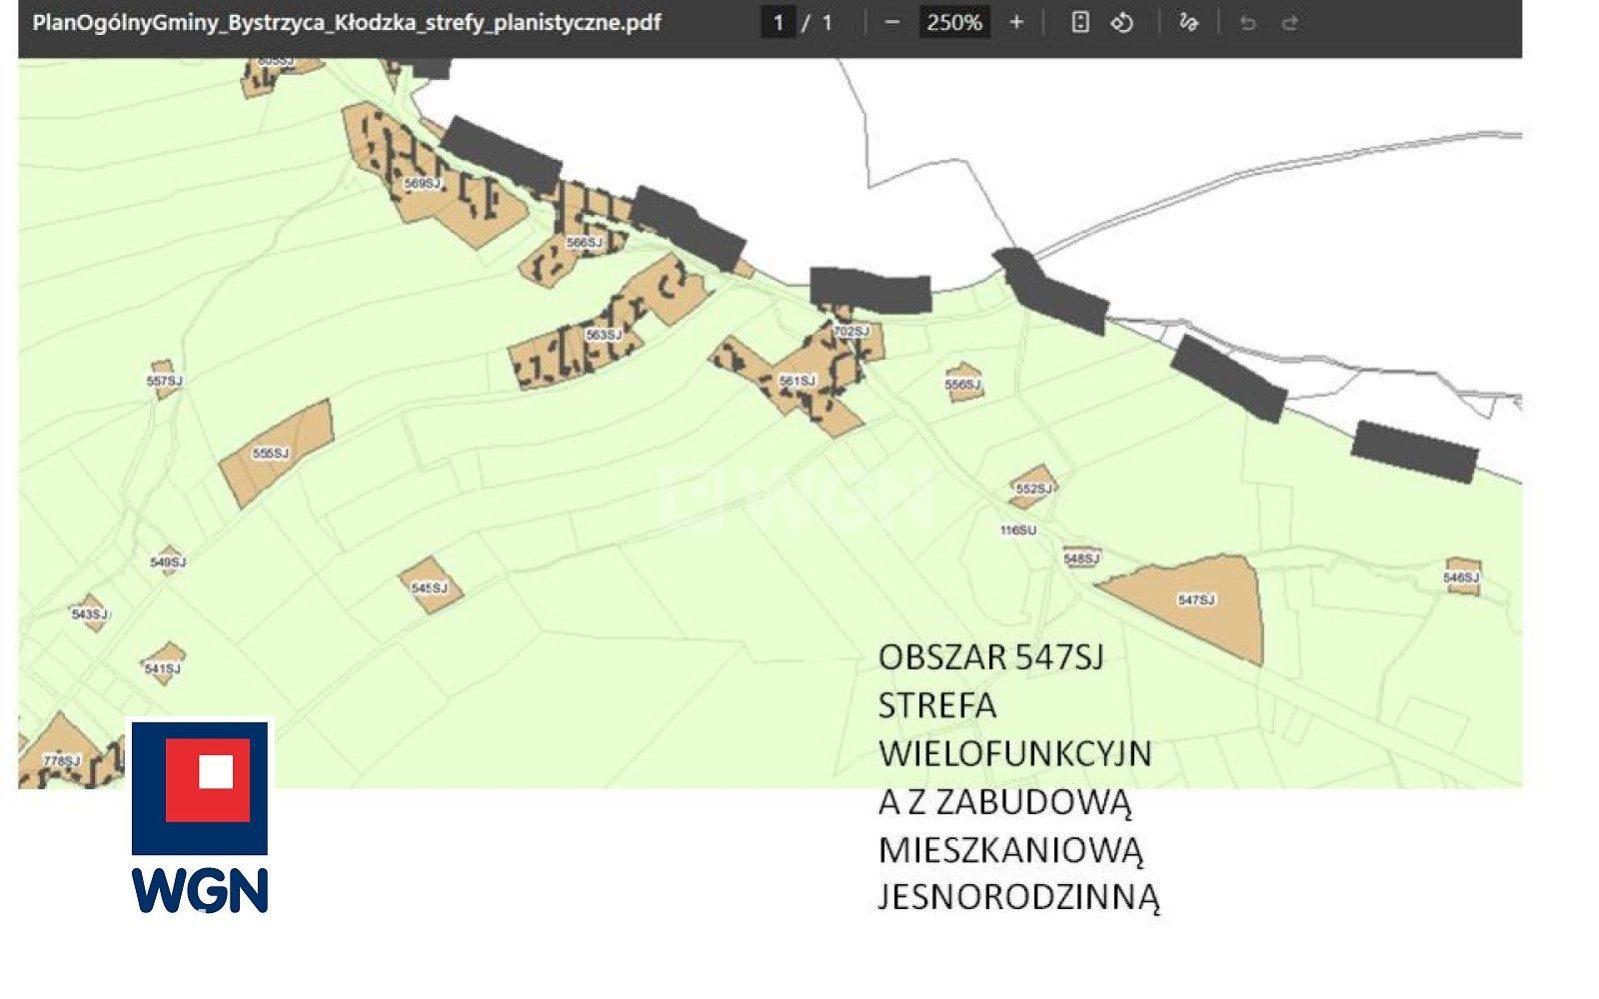Select the Draw annotation tool
1599x999 pixels.
pos(1188,22)
